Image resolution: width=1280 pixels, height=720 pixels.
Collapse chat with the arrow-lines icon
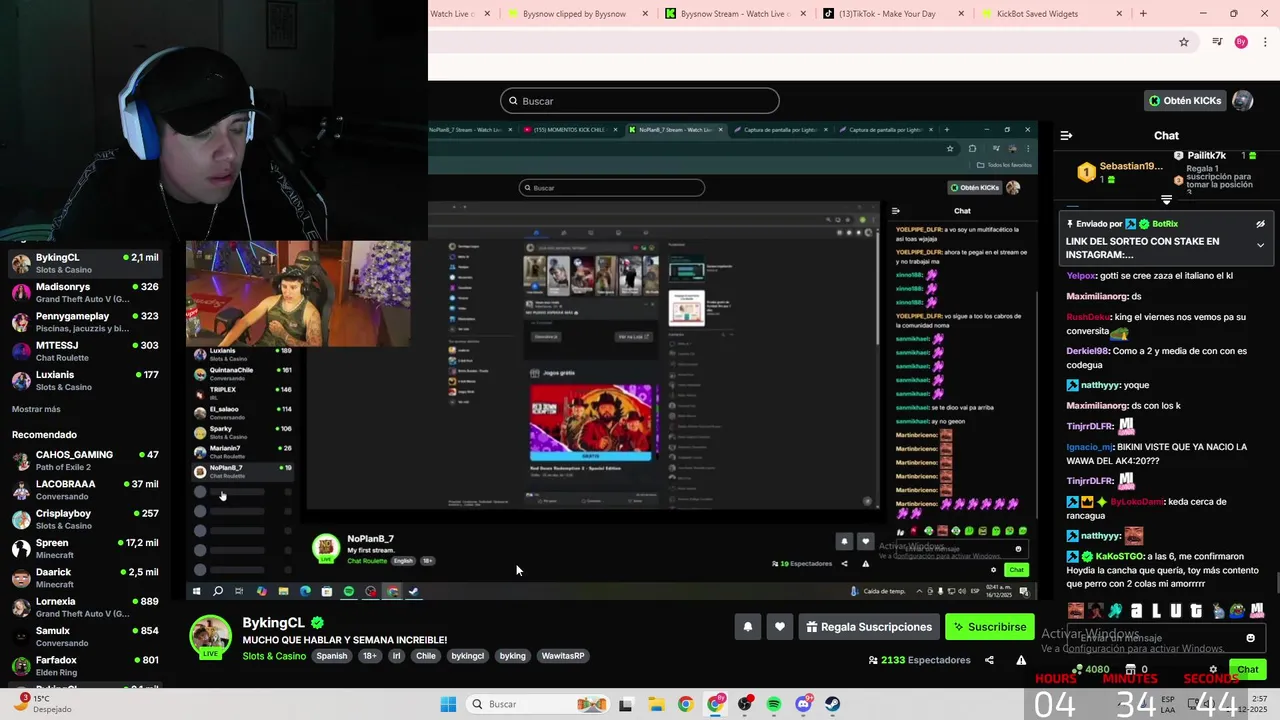(1066, 135)
